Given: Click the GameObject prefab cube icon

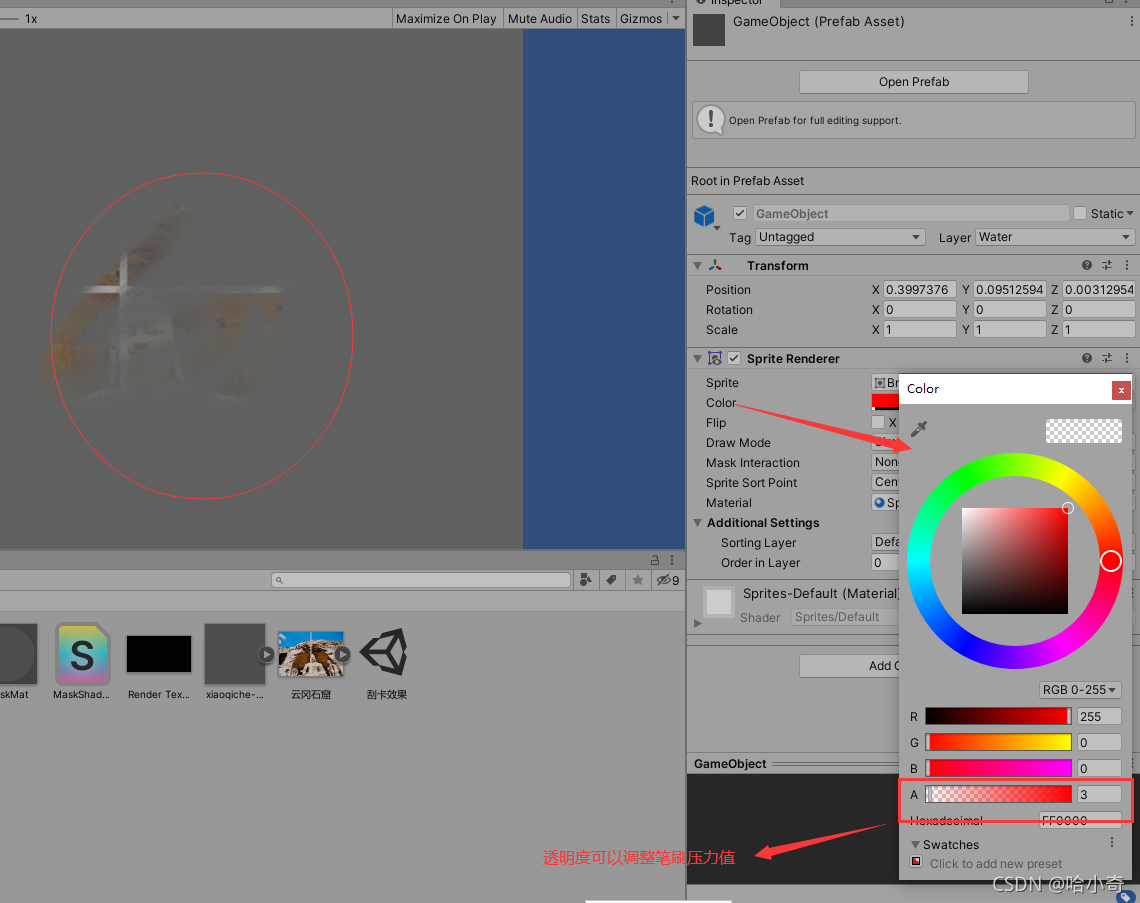Looking at the screenshot, I should pyautogui.click(x=706, y=214).
